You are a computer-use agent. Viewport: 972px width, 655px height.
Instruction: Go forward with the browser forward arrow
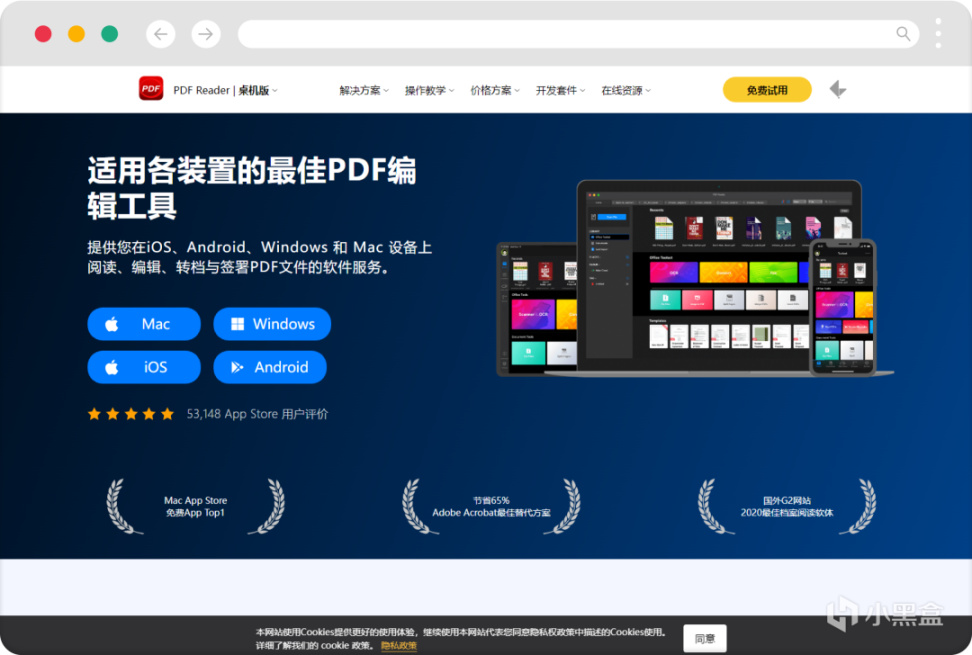206,34
